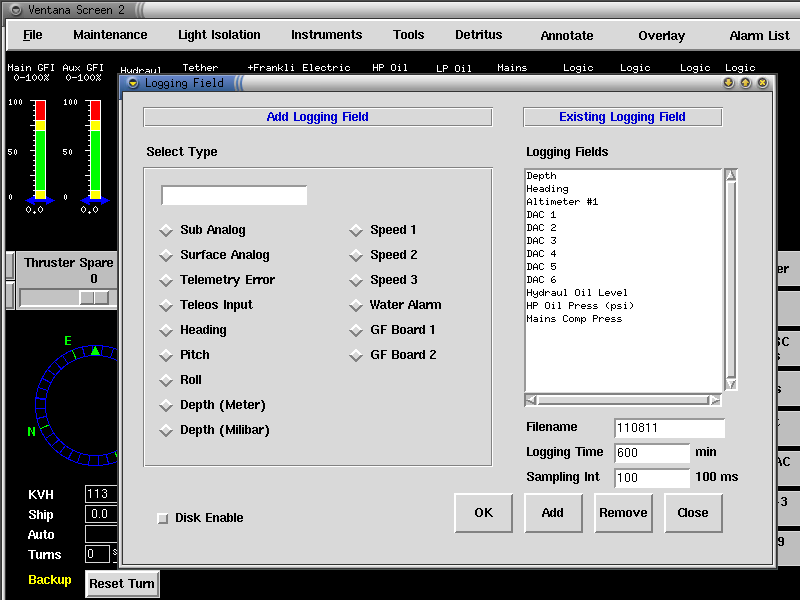This screenshot has width=800, height=600.
Task: Click the Existing Logging Field header
Action: (x=622, y=117)
